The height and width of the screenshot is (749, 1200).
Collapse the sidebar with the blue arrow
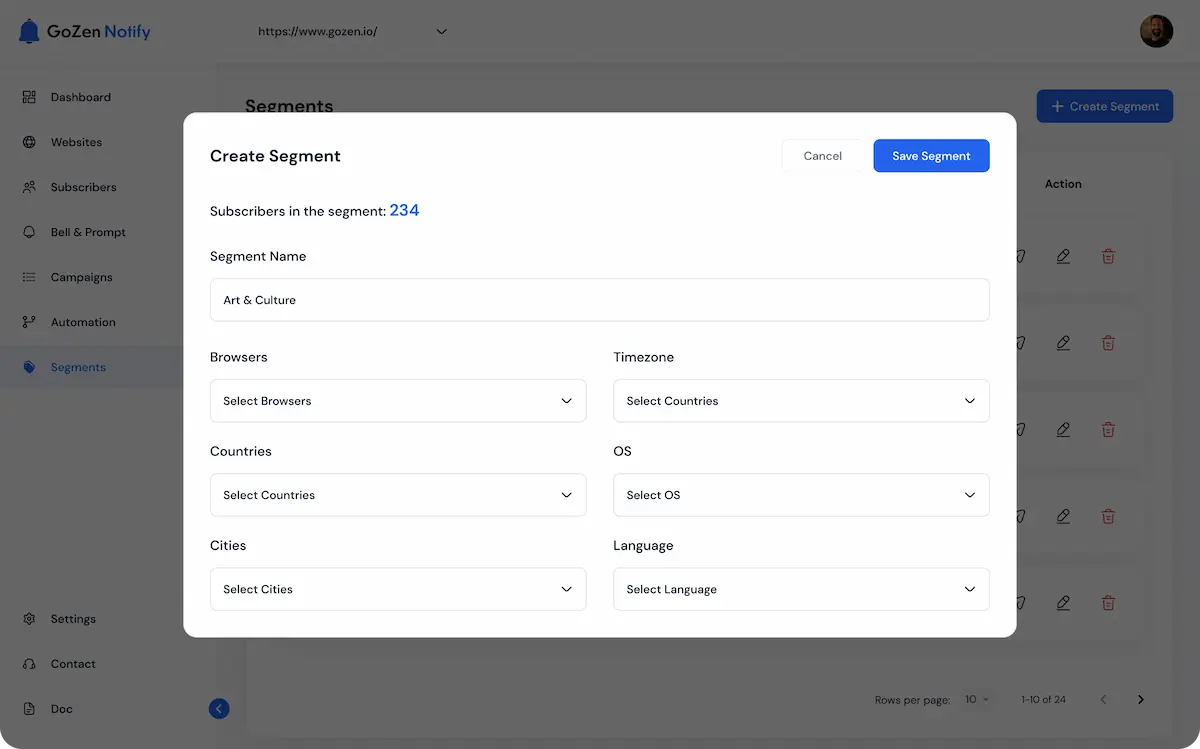pos(219,708)
